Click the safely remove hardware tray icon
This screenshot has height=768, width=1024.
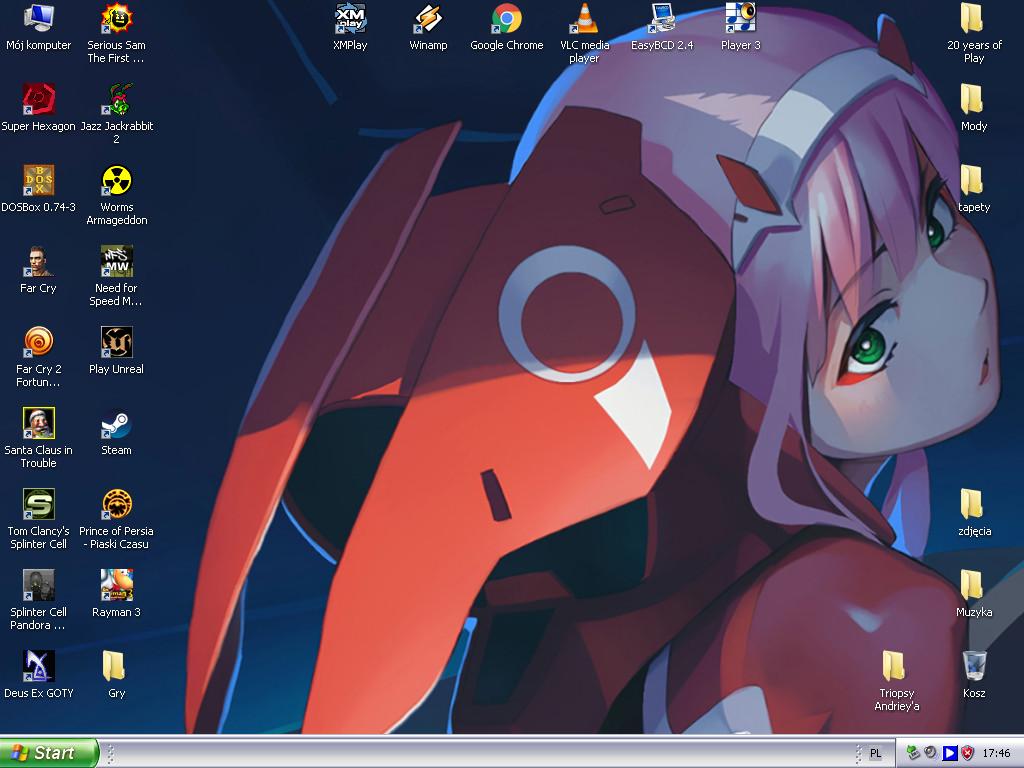coord(913,754)
